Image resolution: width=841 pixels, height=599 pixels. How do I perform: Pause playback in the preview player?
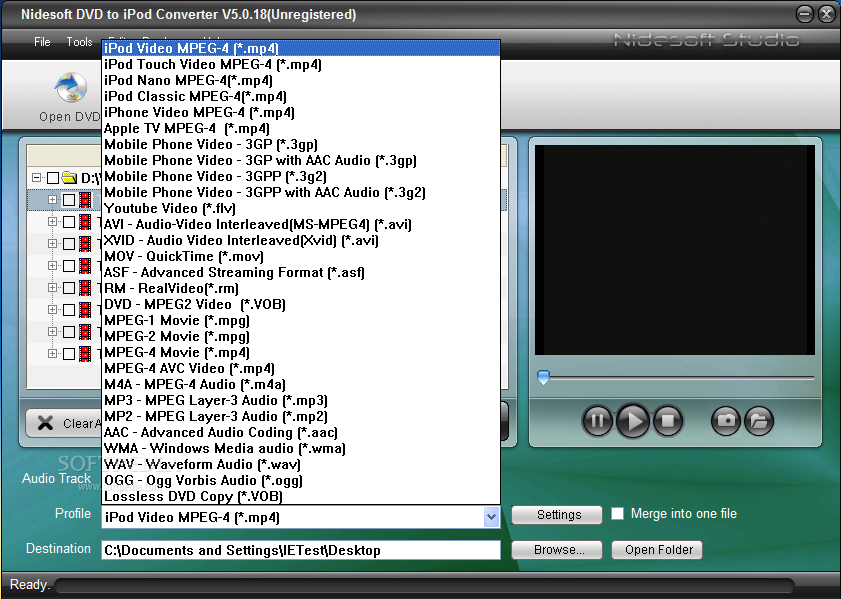point(597,420)
